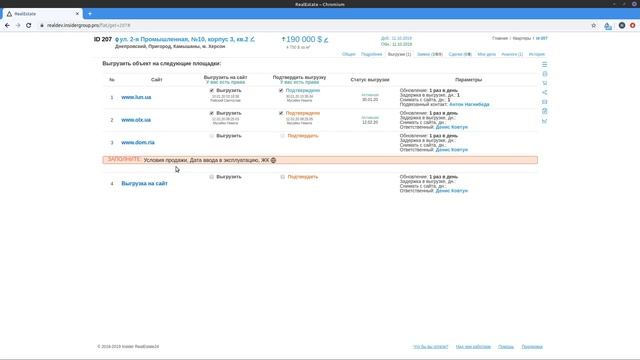Click the cart icon in right sidebar
This screenshot has height=360, width=640.
click(544, 83)
